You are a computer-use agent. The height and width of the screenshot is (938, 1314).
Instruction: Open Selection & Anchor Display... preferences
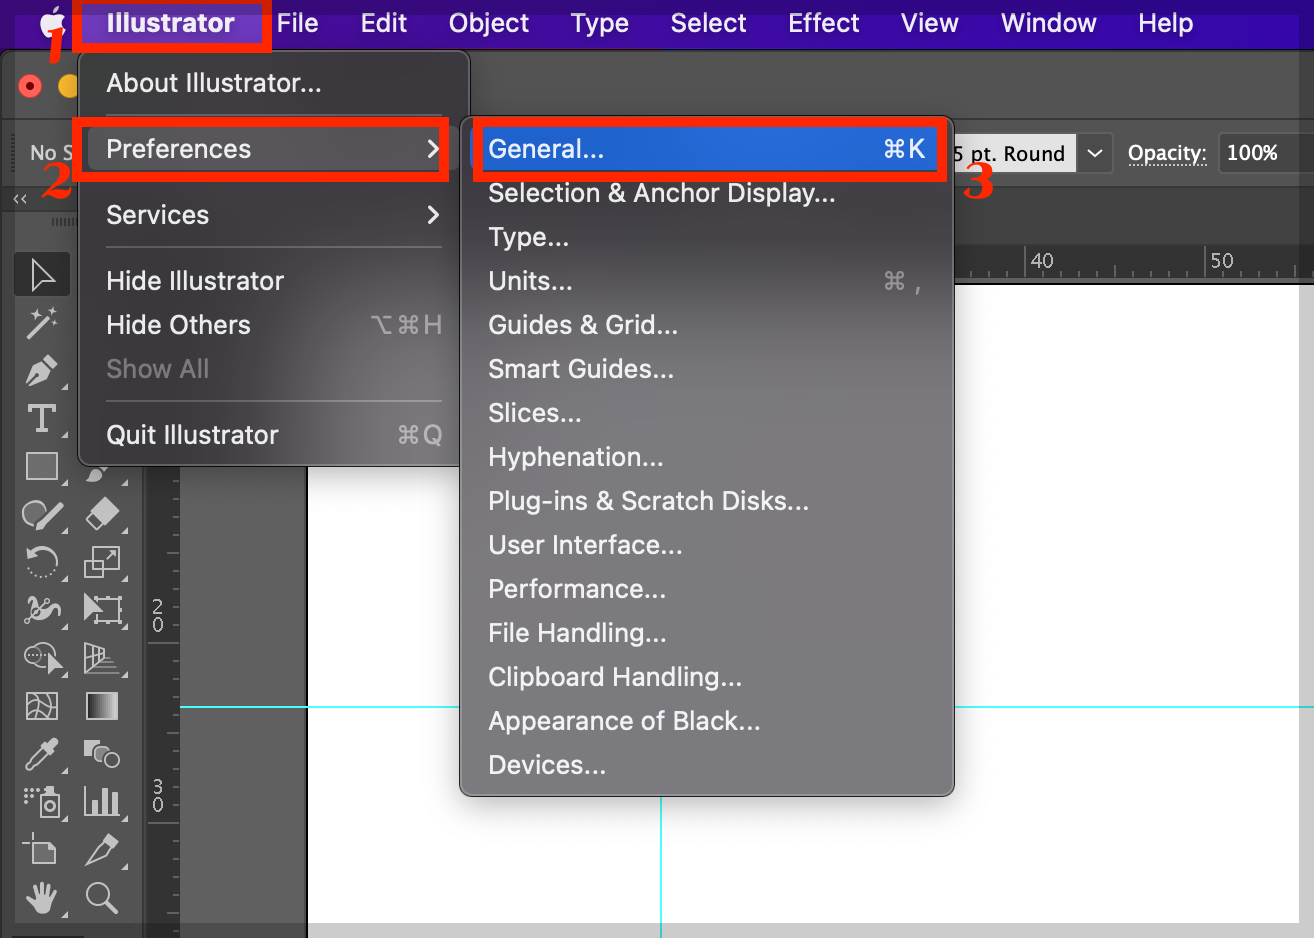(x=708, y=193)
